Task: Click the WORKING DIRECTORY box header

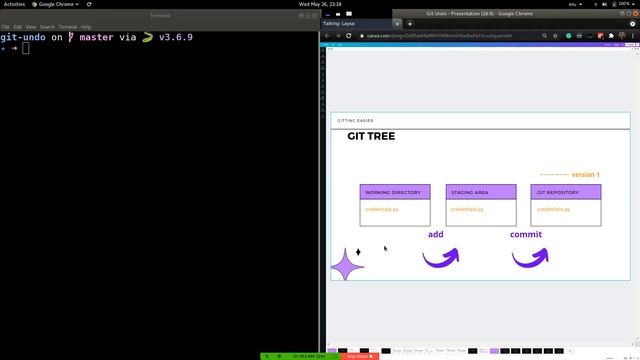Action: tap(395, 192)
